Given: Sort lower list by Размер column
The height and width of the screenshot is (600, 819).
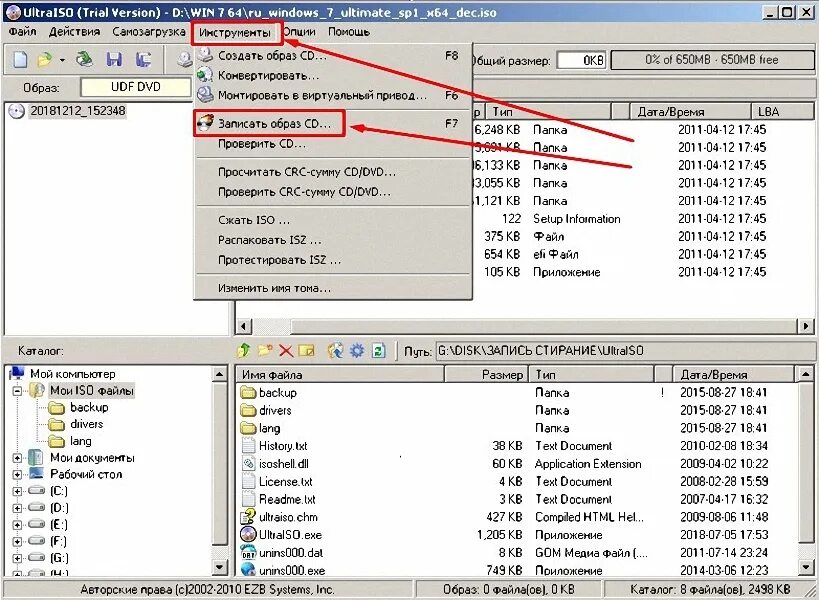Looking at the screenshot, I should (x=485, y=374).
